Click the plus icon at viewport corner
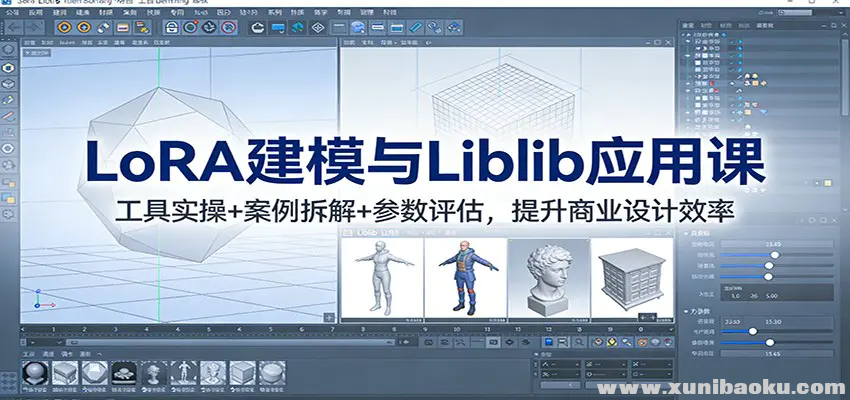Image resolution: width=850 pixels, height=400 pixels. [x=329, y=317]
